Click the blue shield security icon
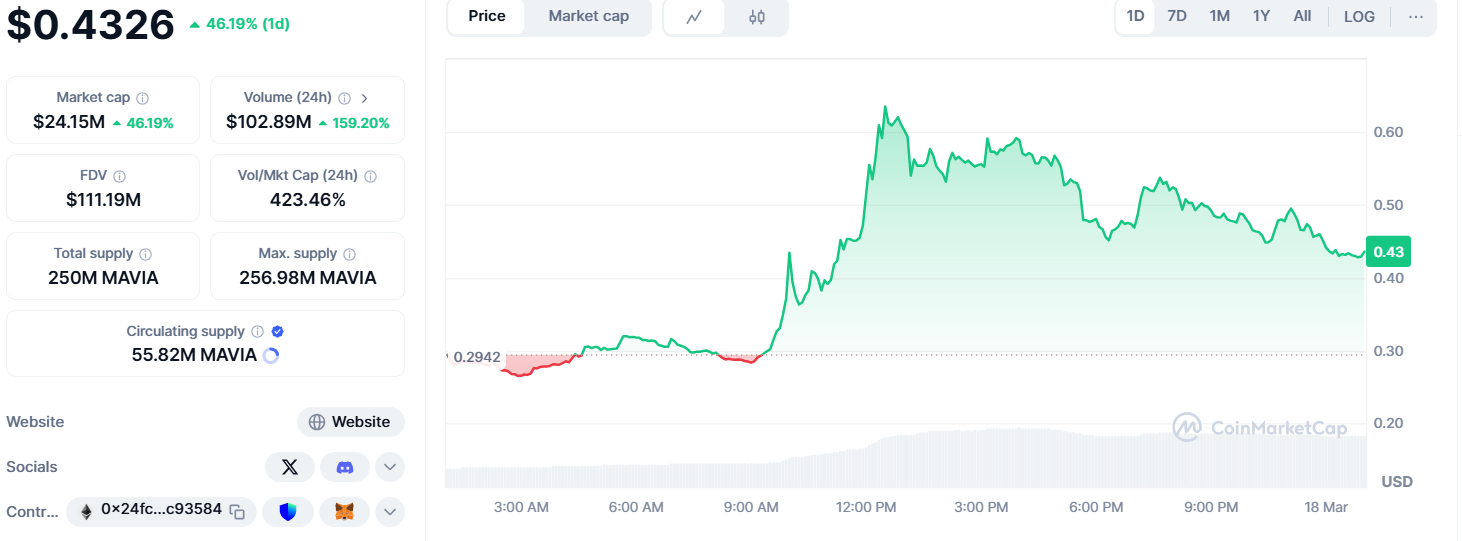This screenshot has height=541, width=1462. 289,512
